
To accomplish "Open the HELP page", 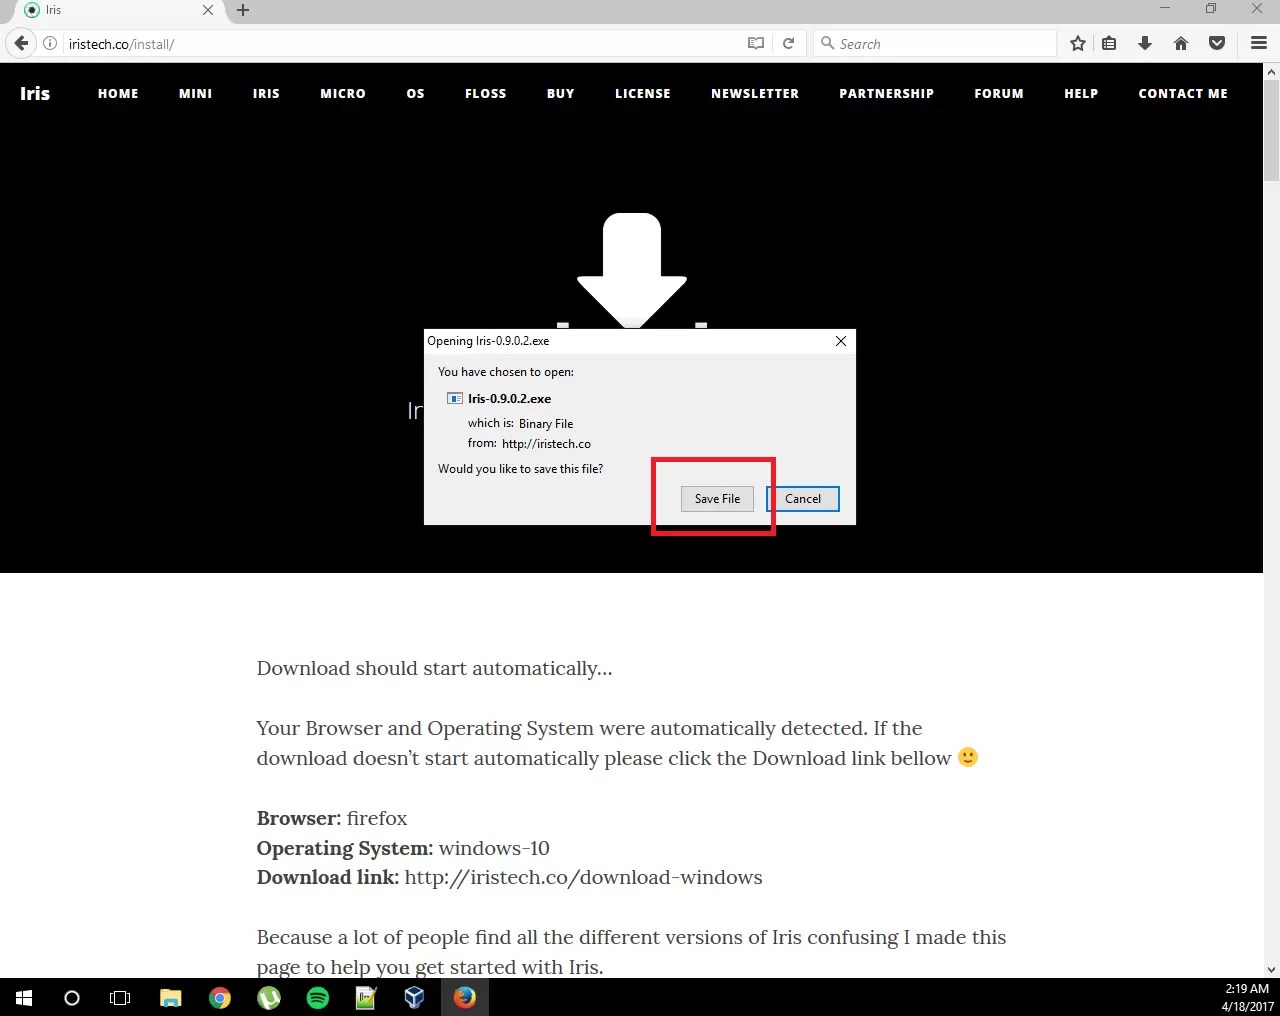I will tap(1081, 93).
